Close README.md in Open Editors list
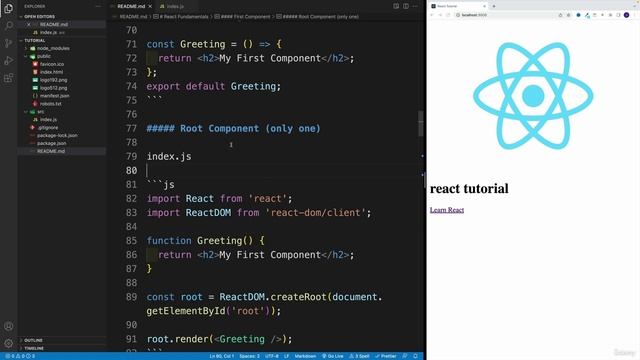 click(28, 24)
